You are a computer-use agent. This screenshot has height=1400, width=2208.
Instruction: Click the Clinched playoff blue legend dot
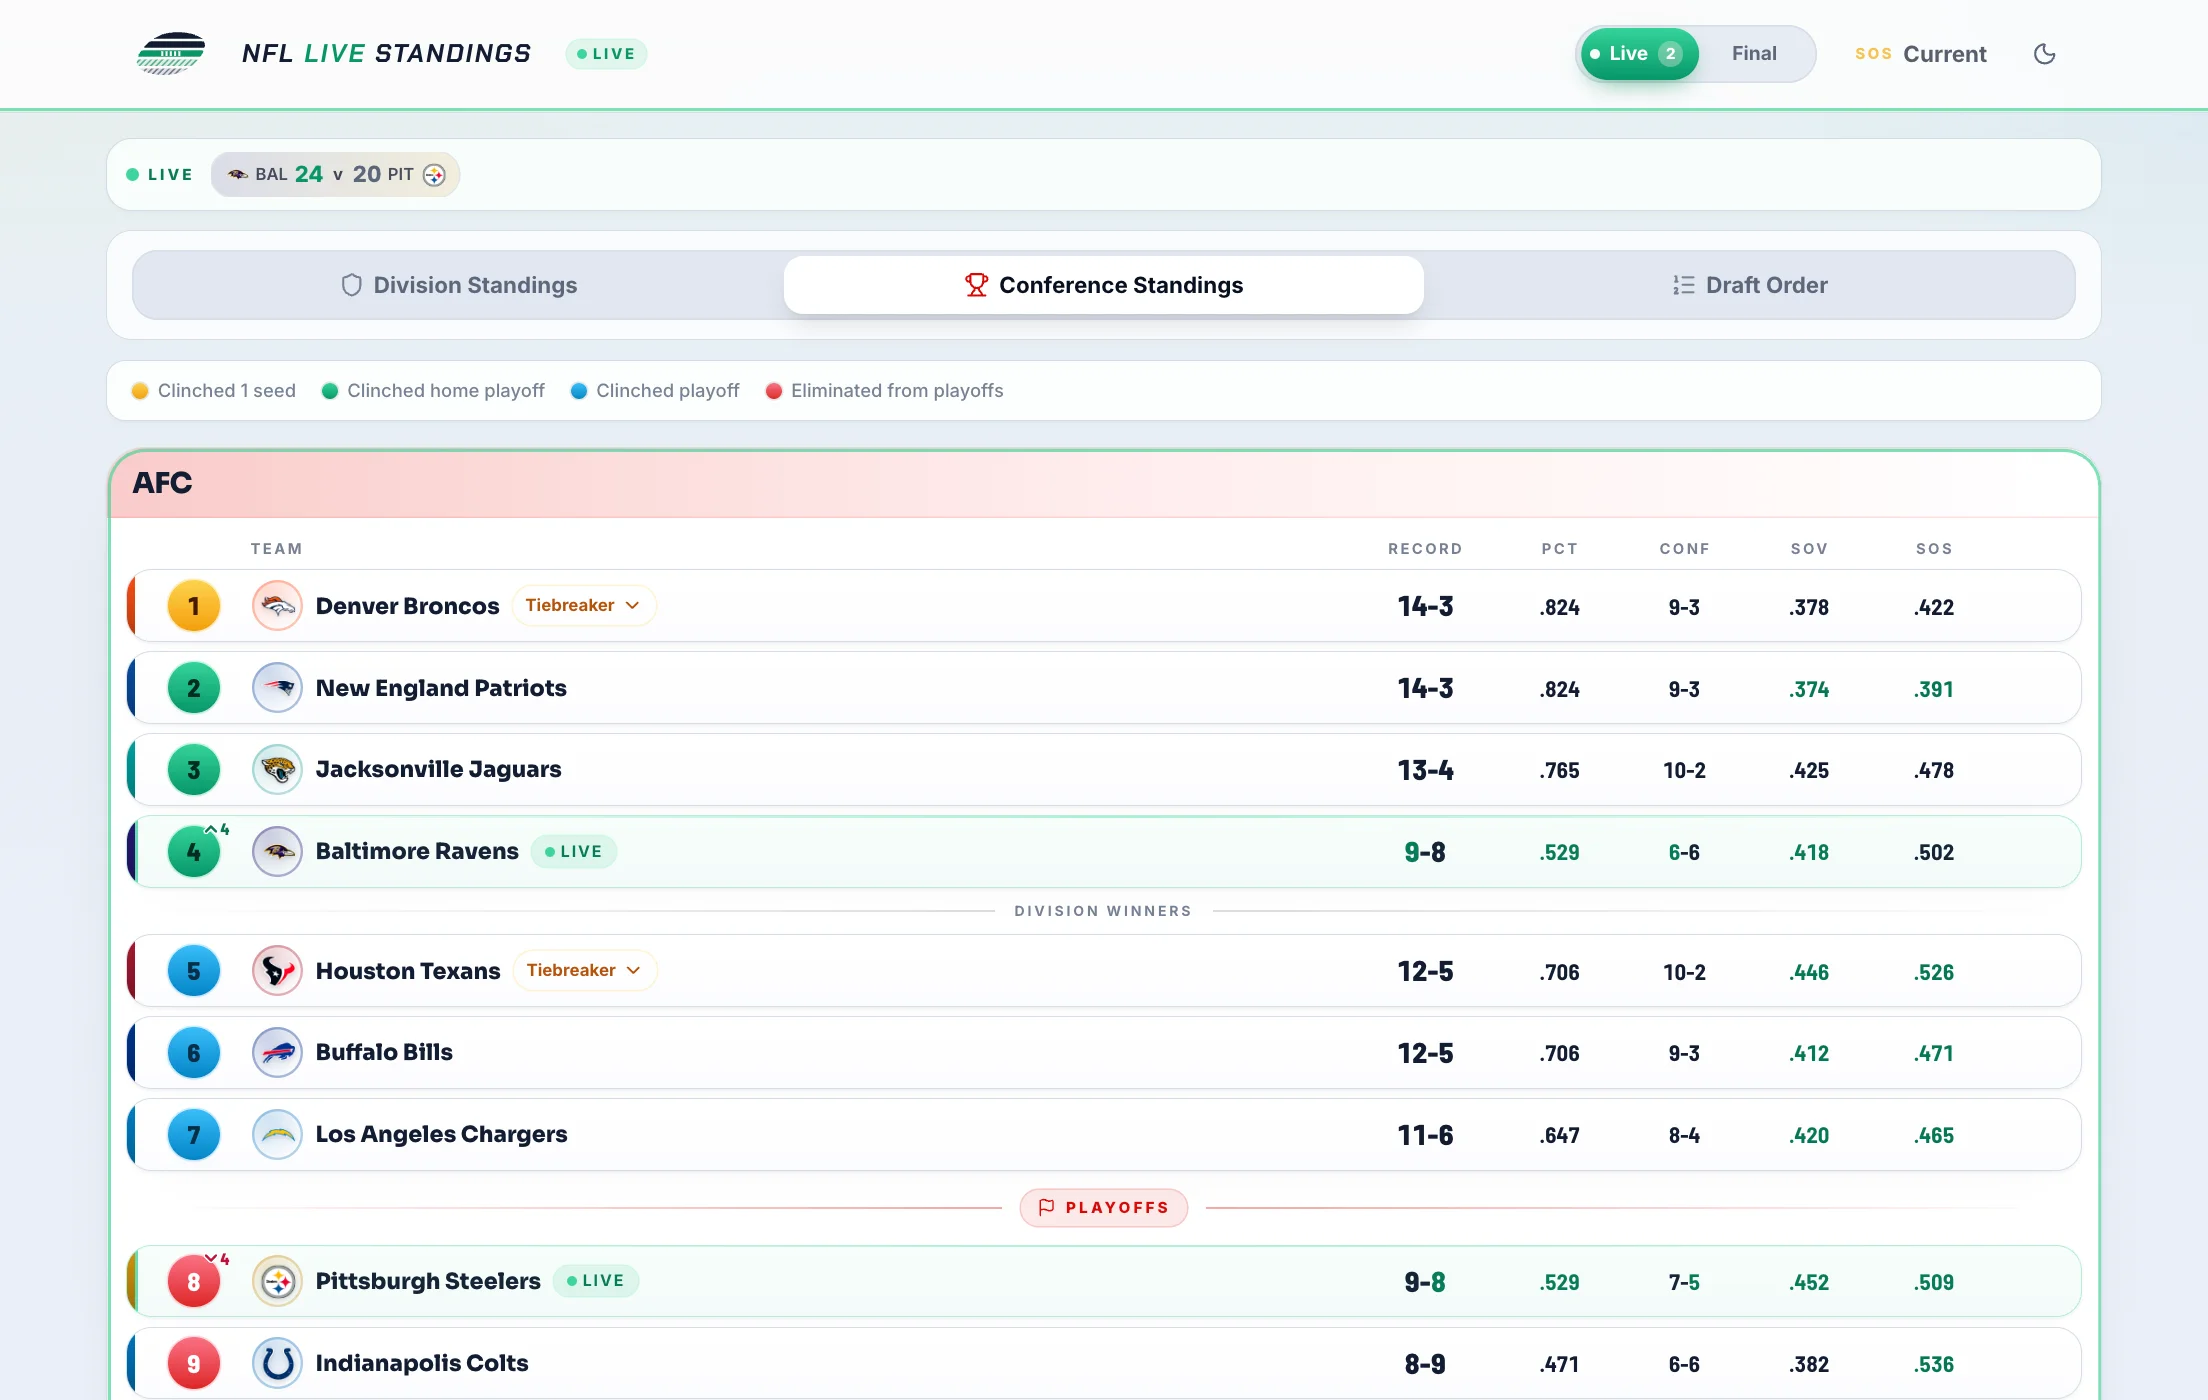[x=578, y=391]
